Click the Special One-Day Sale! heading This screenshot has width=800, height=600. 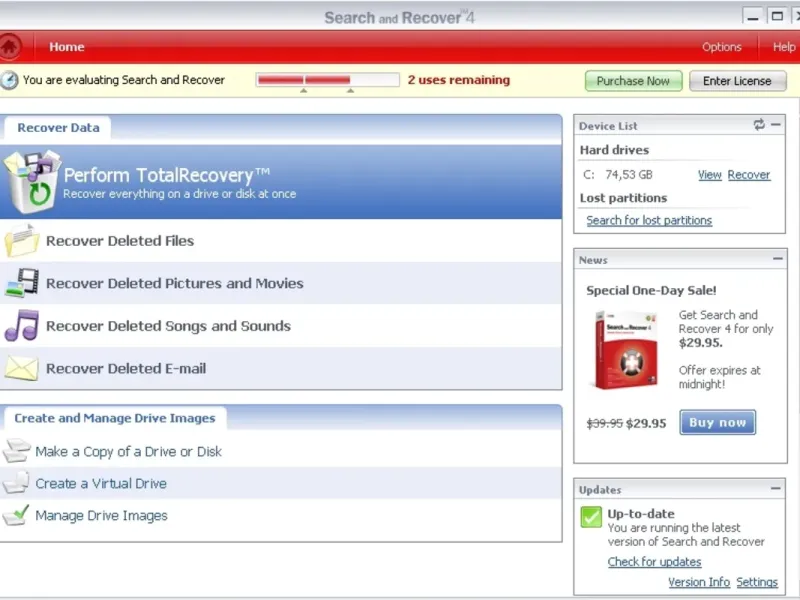(x=651, y=290)
